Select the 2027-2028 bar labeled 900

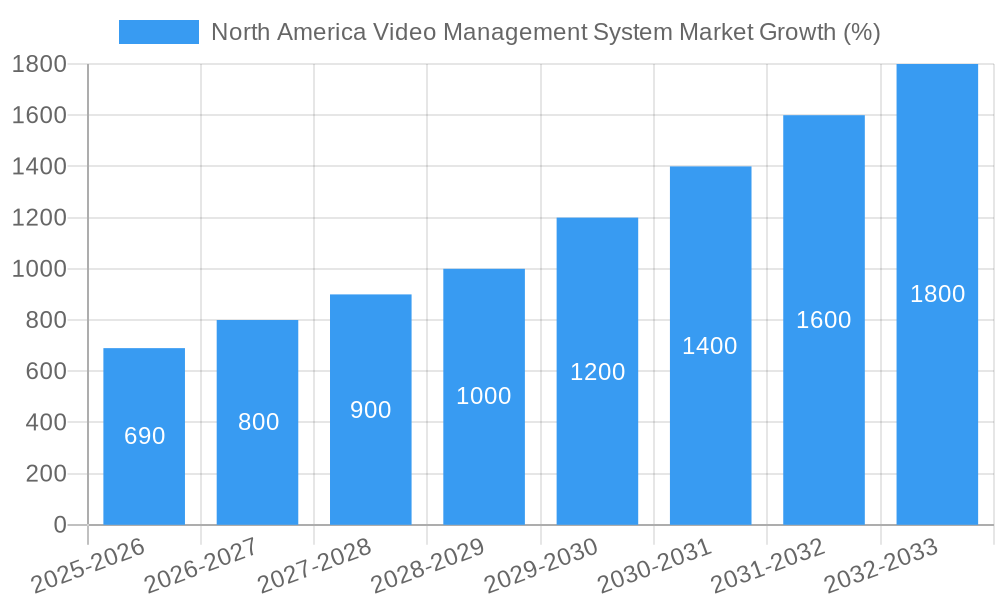(371, 410)
